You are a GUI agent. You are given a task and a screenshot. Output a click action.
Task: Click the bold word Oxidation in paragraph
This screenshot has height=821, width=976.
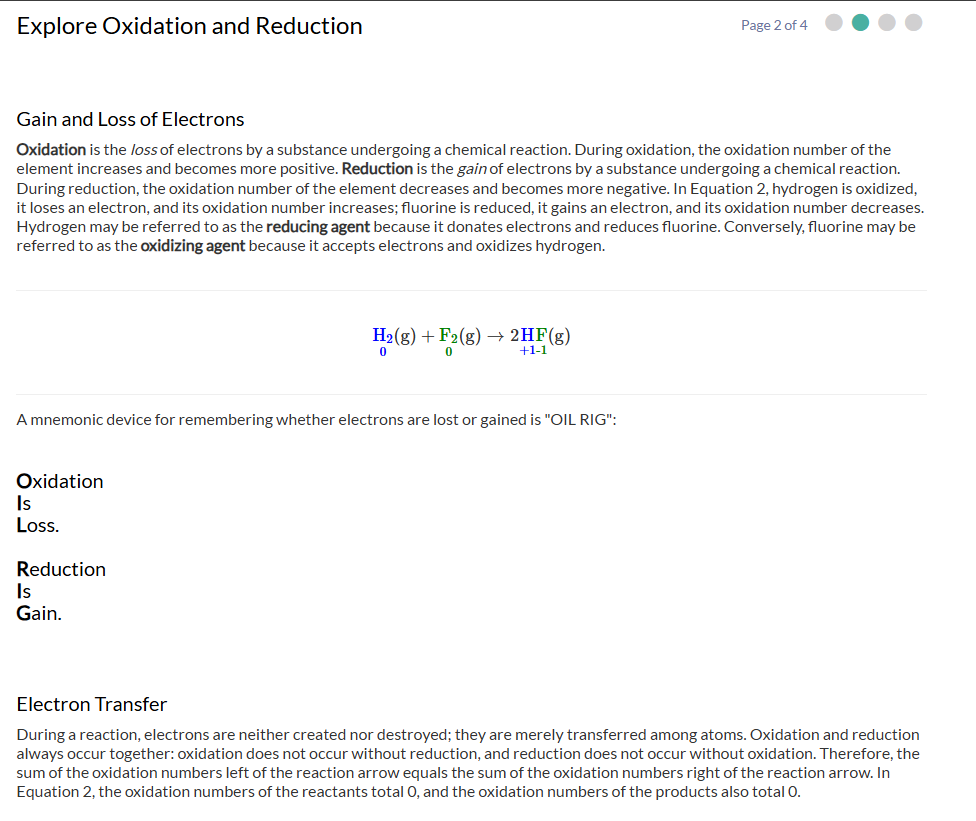[51, 150]
